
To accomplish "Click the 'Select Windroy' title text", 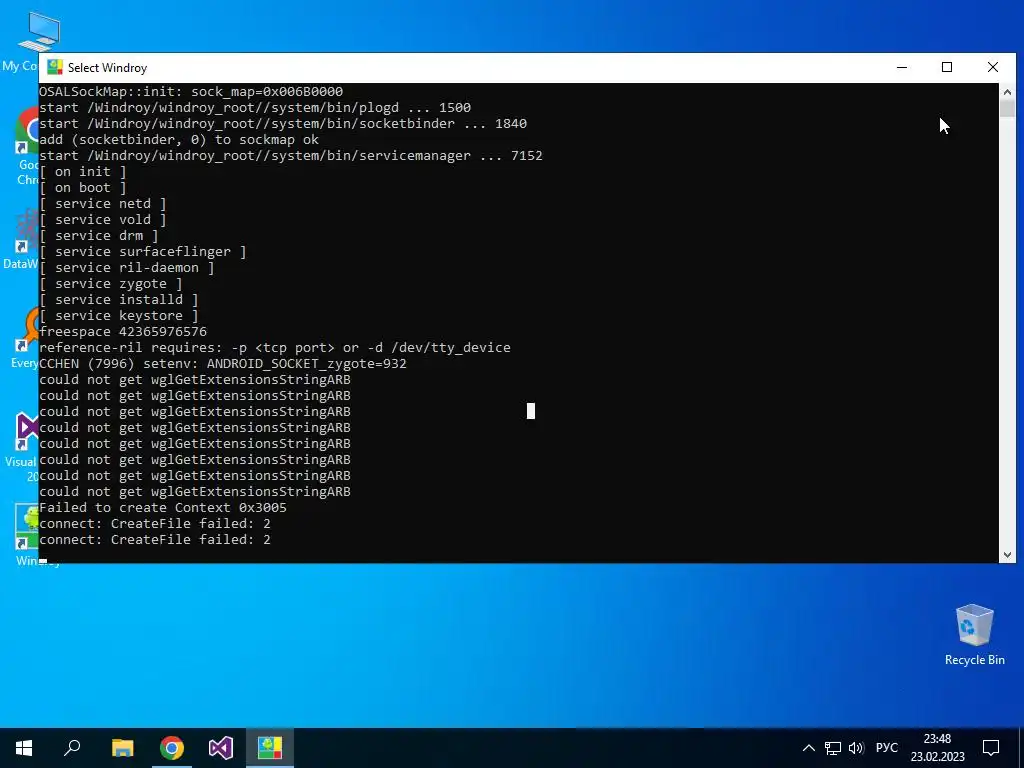I will (107, 68).
